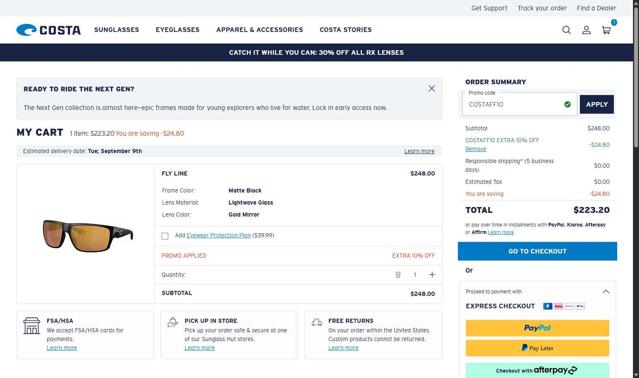
Task: Click the quantity value 1
Action: 415,275
